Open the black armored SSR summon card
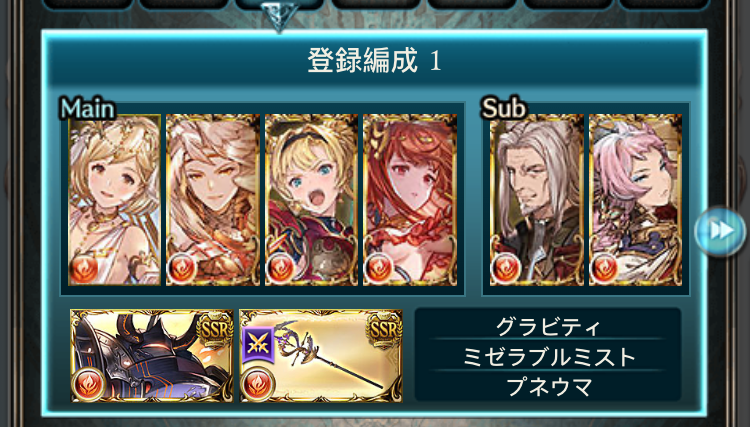This screenshot has height=427, width=750. (x=152, y=356)
